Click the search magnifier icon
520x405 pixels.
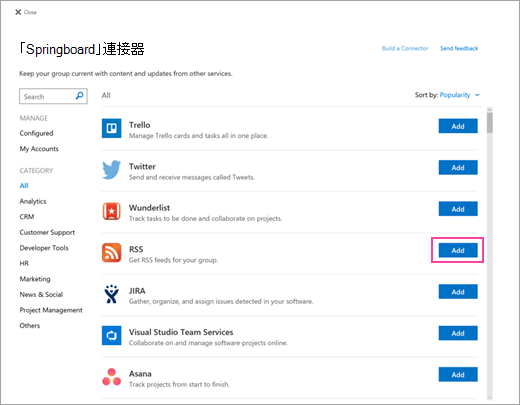coord(79,96)
